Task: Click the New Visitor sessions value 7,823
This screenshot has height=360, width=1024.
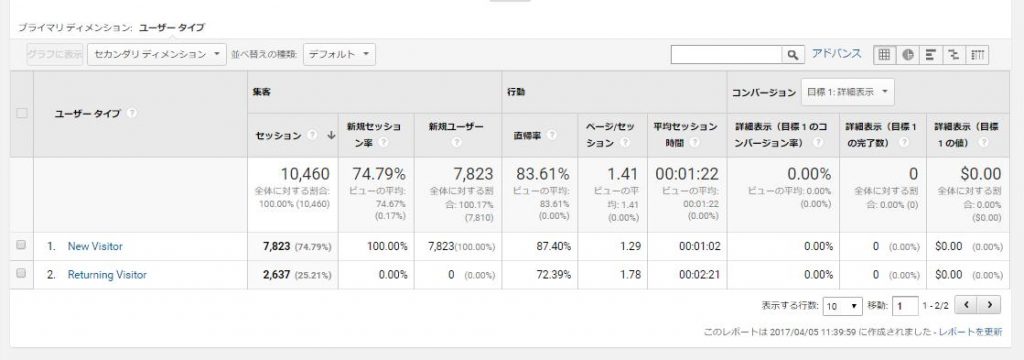Action: click(276, 246)
